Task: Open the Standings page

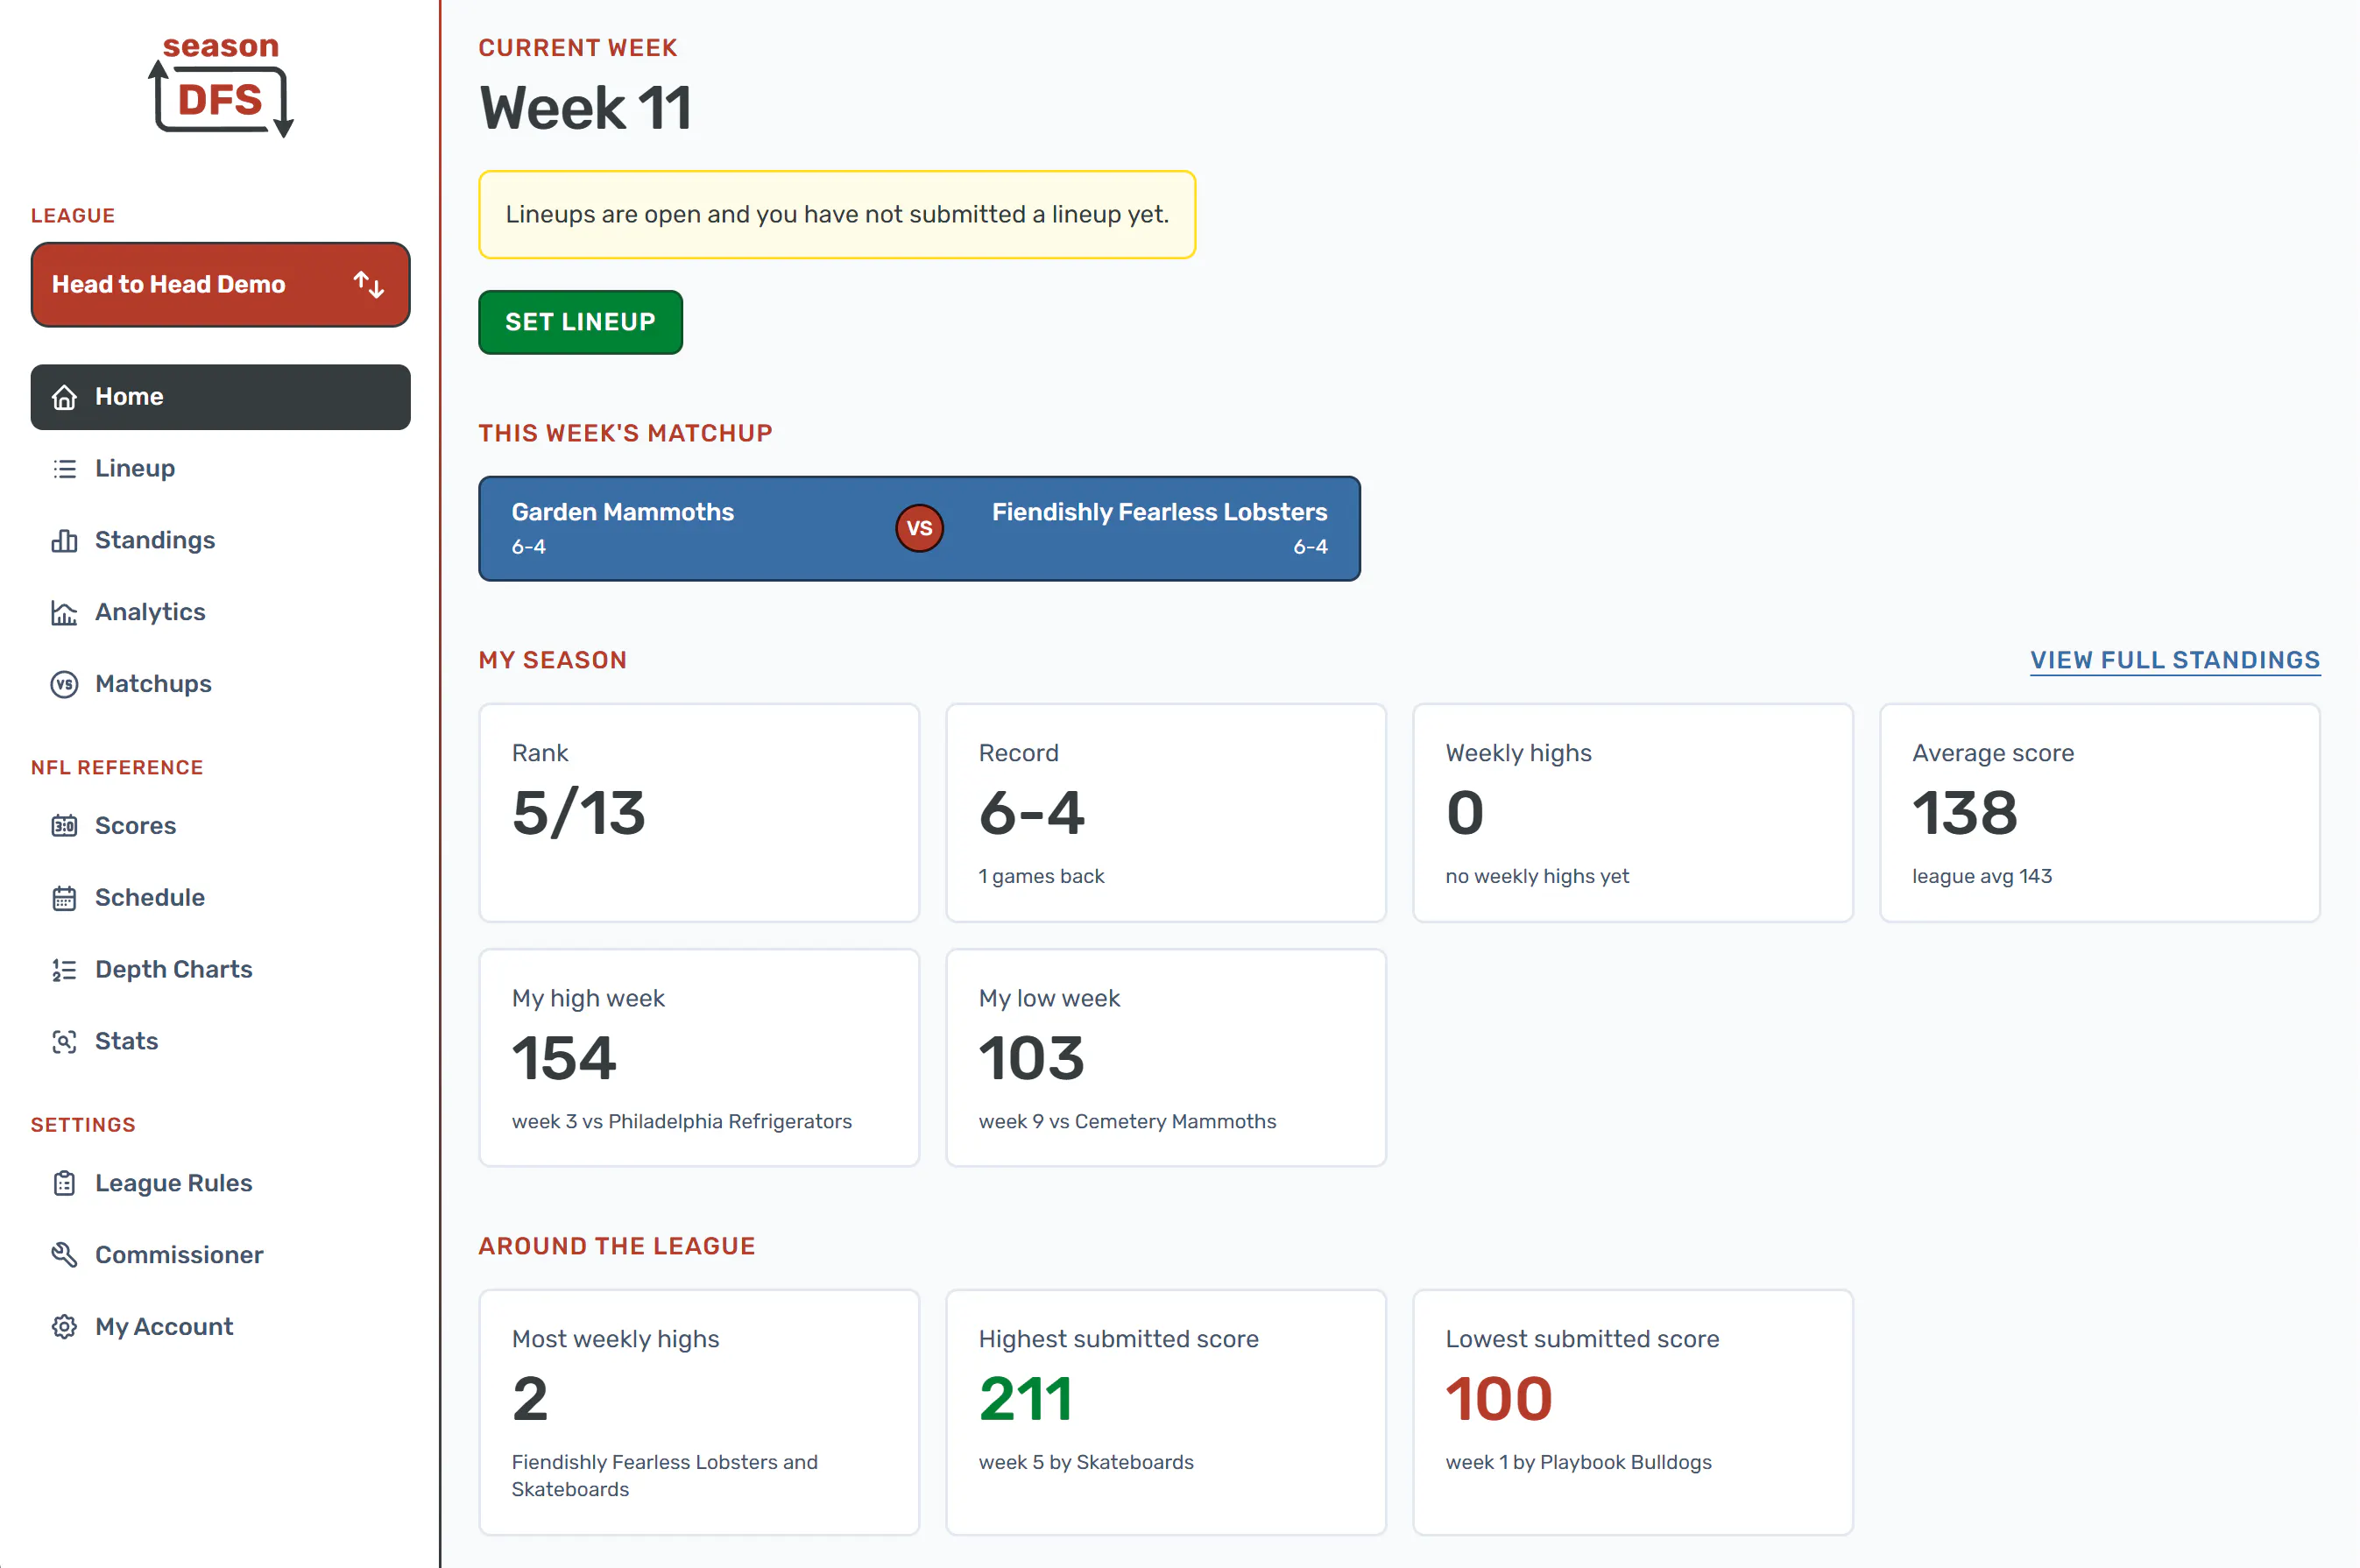Action: pyautogui.click(x=220, y=541)
